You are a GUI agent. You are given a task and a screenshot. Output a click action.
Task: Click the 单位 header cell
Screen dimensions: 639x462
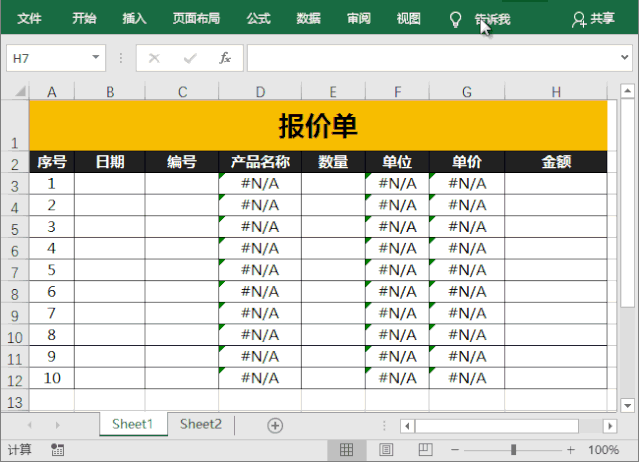pos(397,162)
